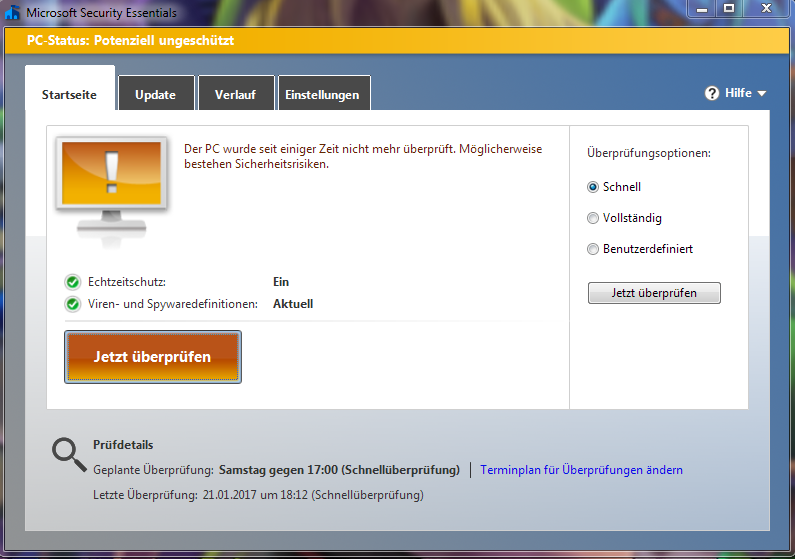Go to the Einstellungen tab

324,93
